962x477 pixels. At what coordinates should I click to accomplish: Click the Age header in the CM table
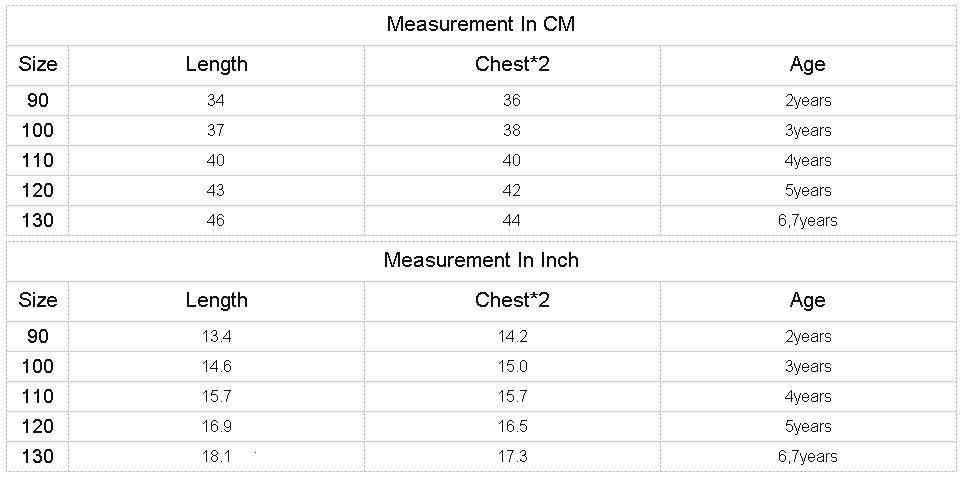pos(807,64)
